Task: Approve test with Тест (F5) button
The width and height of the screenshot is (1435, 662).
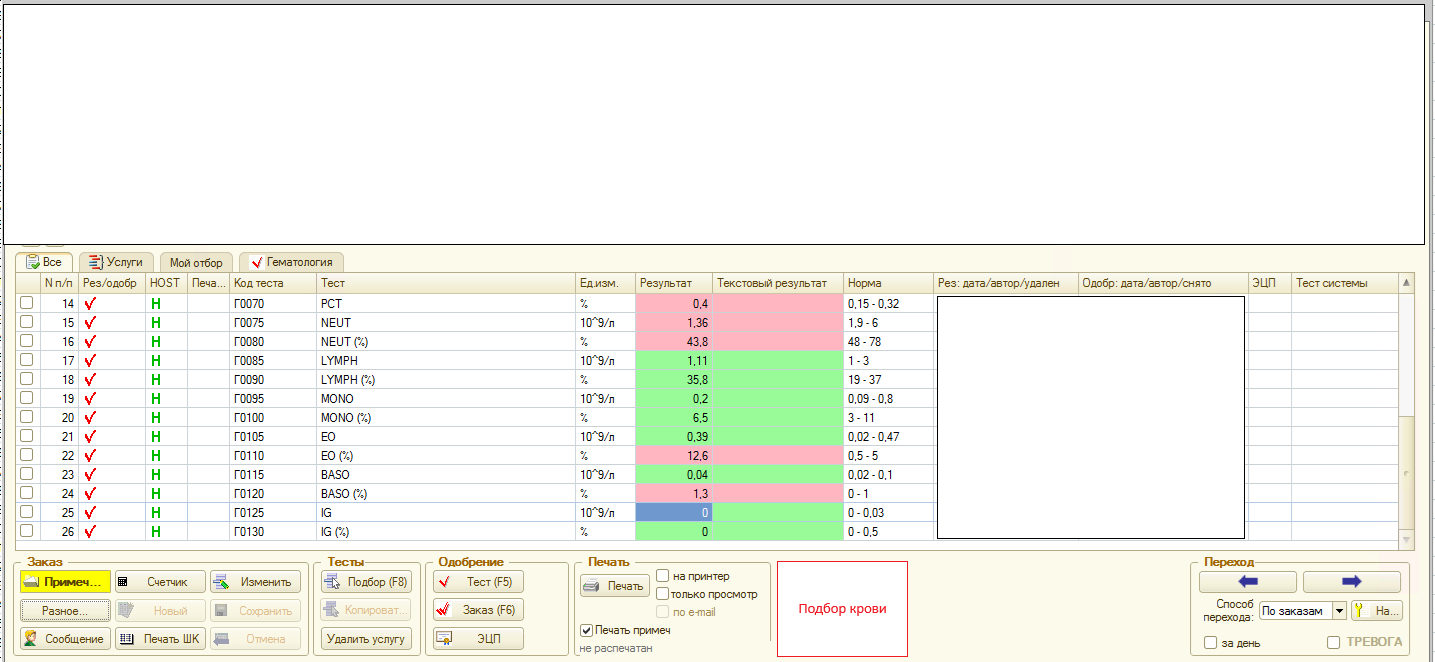Action: (478, 582)
